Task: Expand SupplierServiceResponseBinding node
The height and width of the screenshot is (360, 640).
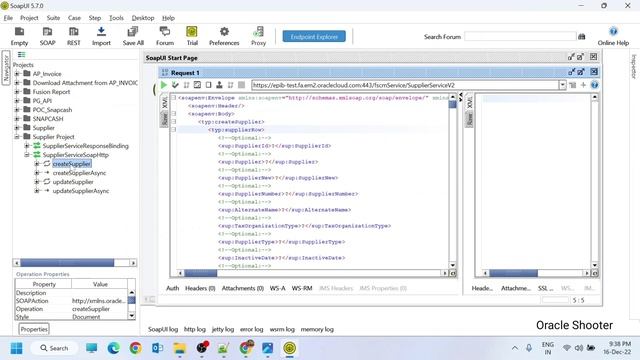Action: 27,146
